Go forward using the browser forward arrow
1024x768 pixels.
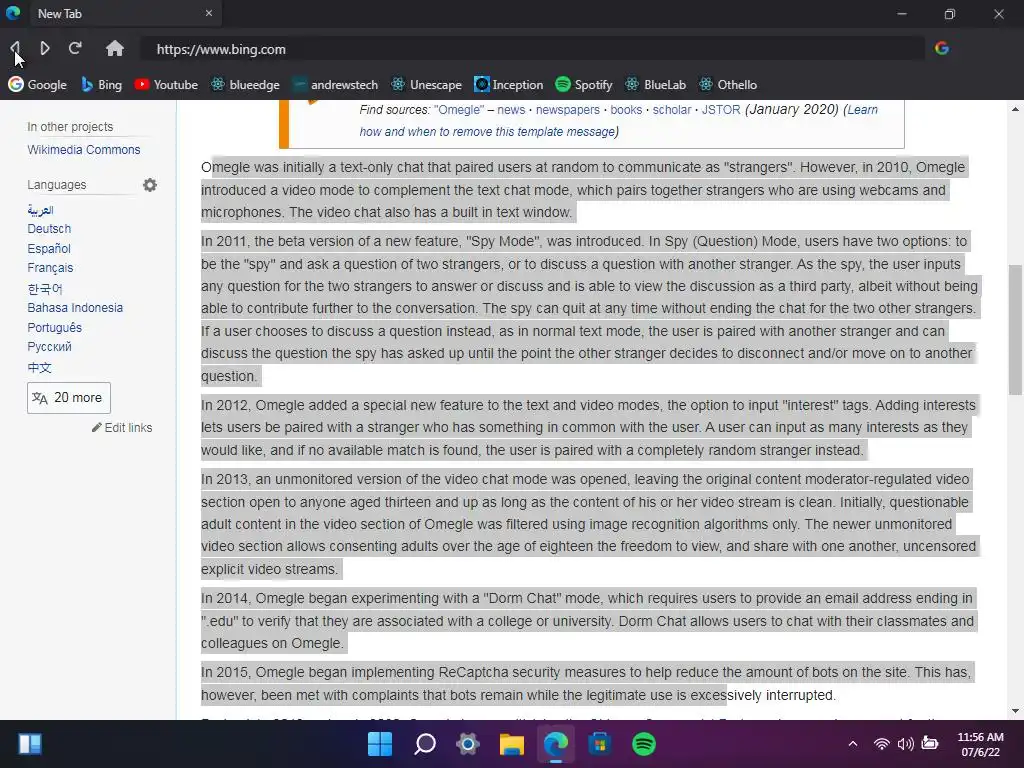tap(44, 48)
